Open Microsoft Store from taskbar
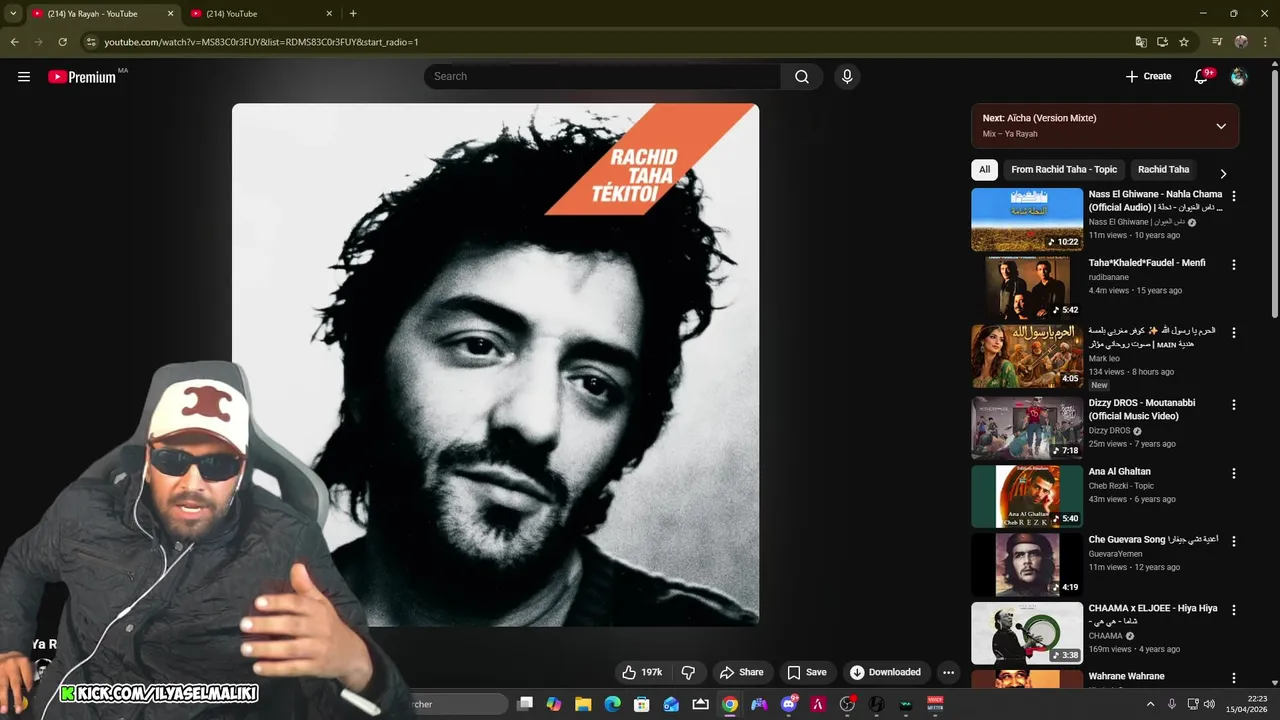Image resolution: width=1280 pixels, height=720 pixels. click(x=642, y=704)
